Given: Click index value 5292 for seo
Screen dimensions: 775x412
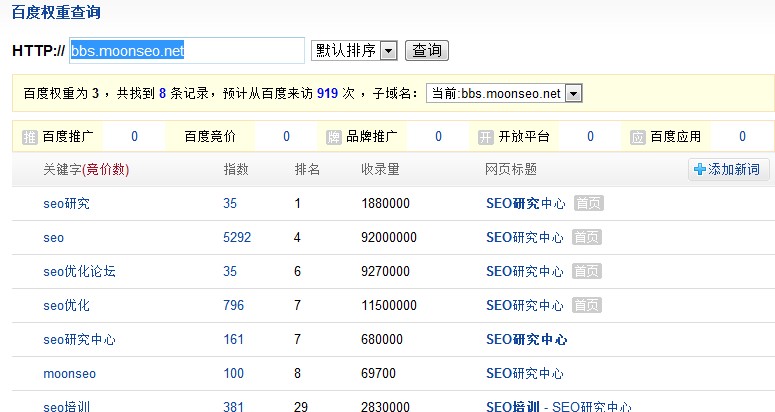Looking at the screenshot, I should click(237, 238).
